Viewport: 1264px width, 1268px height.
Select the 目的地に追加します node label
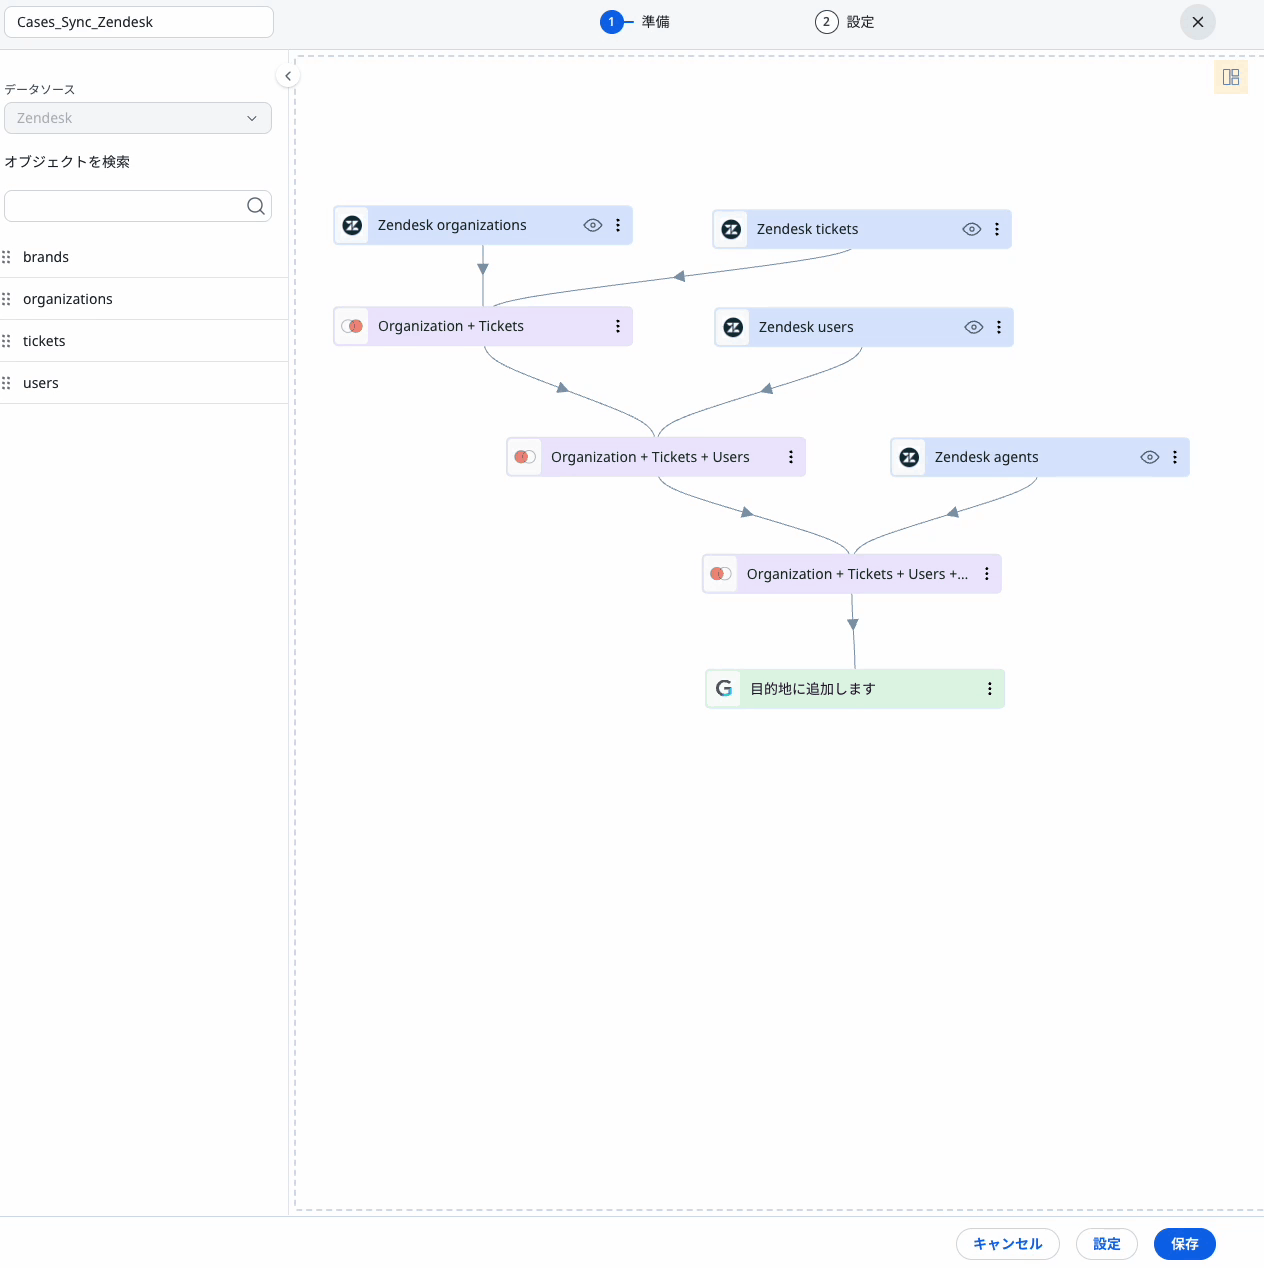[x=813, y=689]
